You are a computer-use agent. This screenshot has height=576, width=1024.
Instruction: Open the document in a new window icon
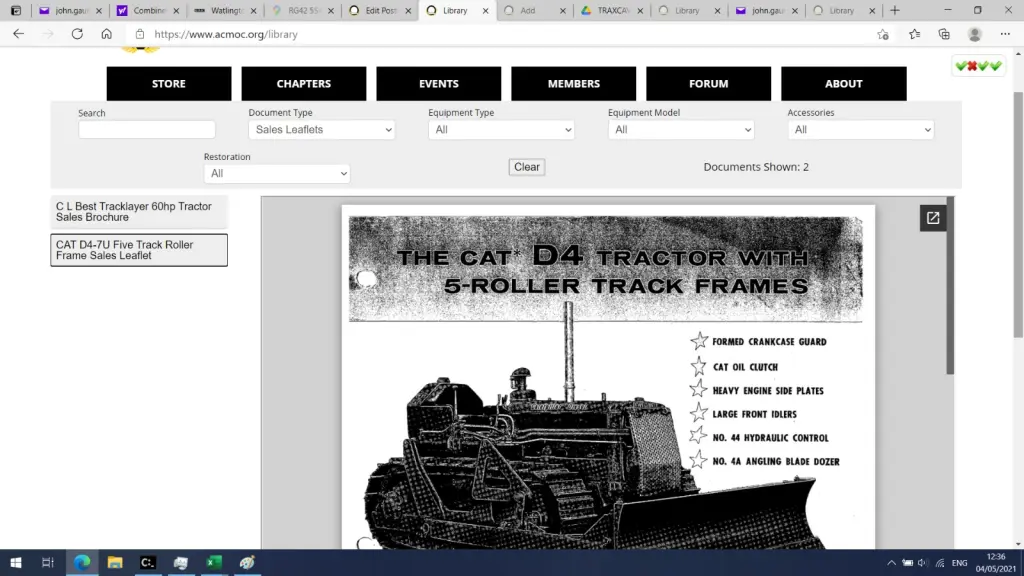pos(932,218)
